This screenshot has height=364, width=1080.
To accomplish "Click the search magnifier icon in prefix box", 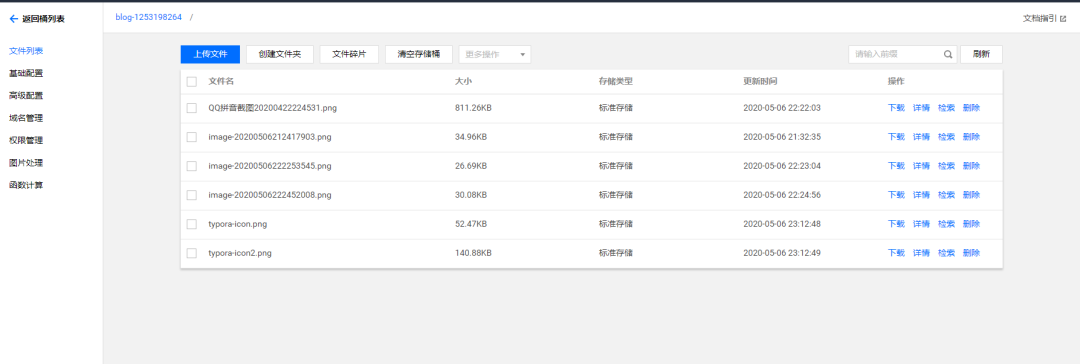I will 948,54.
